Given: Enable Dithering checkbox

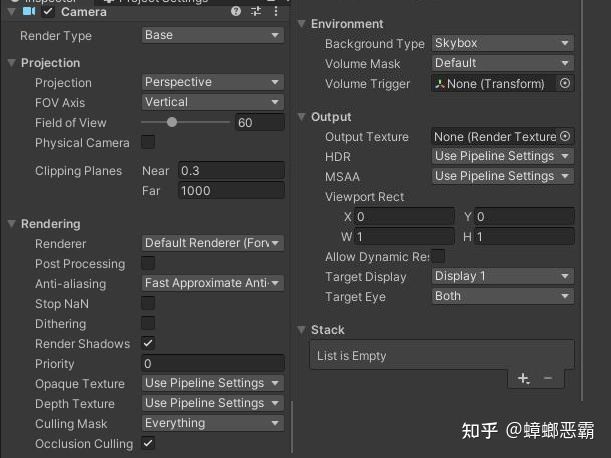Looking at the screenshot, I should (x=148, y=323).
